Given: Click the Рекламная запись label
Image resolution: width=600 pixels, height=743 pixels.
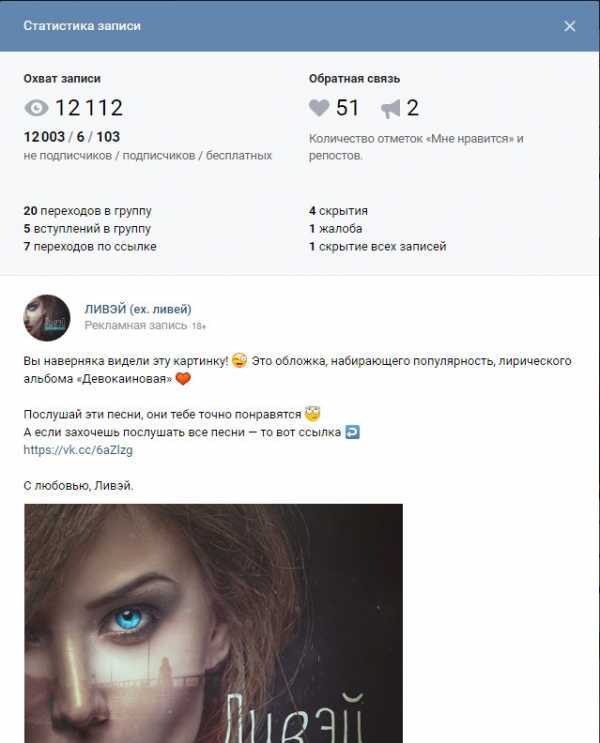Looking at the screenshot, I should coord(136,326).
